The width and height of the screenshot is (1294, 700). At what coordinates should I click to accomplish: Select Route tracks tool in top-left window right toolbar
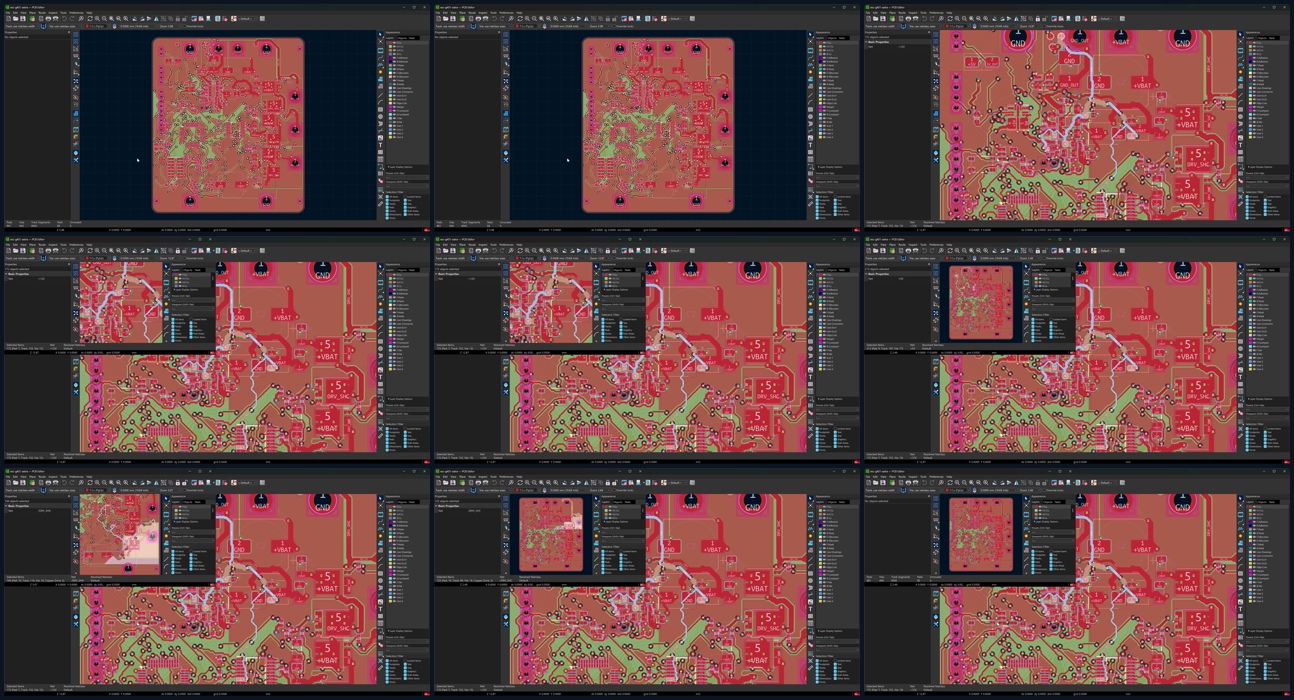pyautogui.click(x=381, y=58)
